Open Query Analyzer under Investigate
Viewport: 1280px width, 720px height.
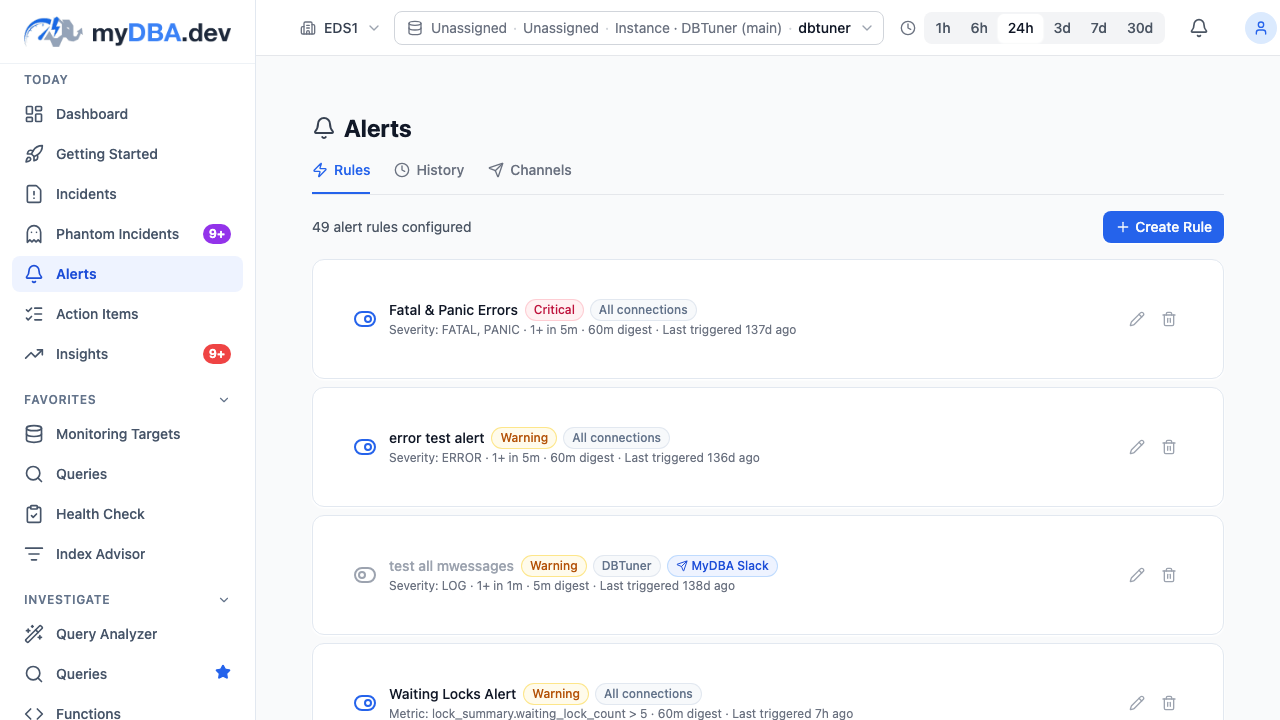pyautogui.click(x=127, y=634)
